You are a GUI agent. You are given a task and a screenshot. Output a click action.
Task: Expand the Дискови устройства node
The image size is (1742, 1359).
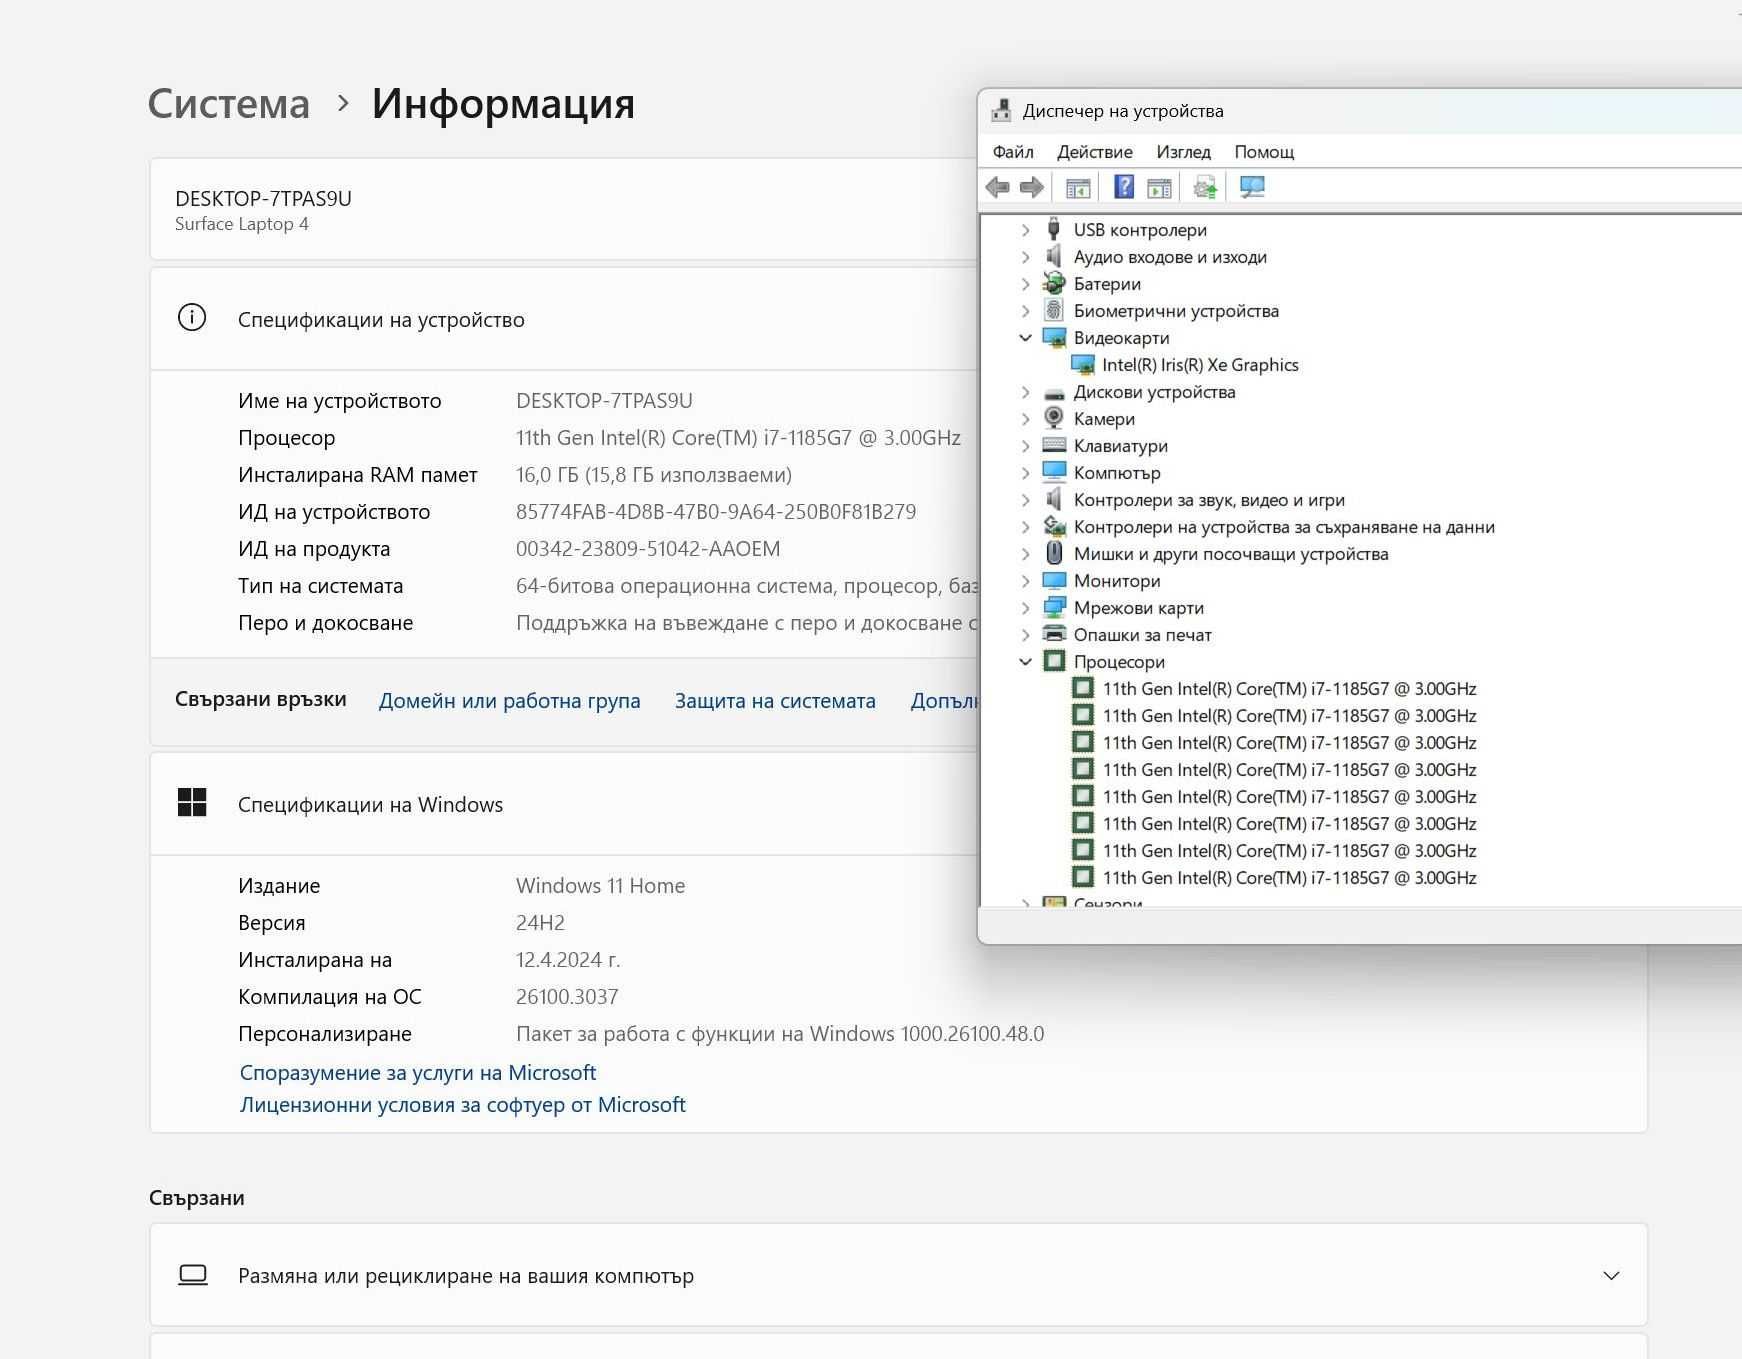1025,392
